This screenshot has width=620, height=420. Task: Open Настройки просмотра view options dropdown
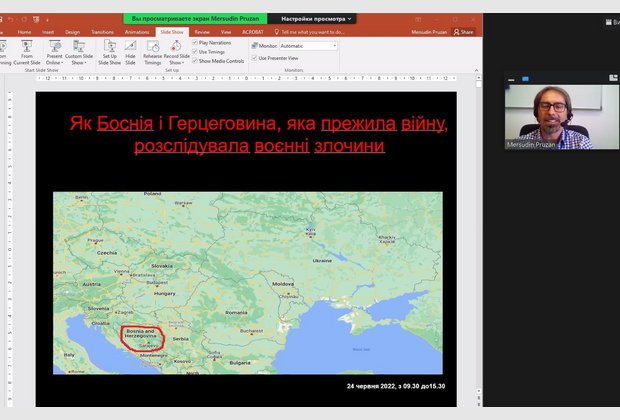[317, 18]
